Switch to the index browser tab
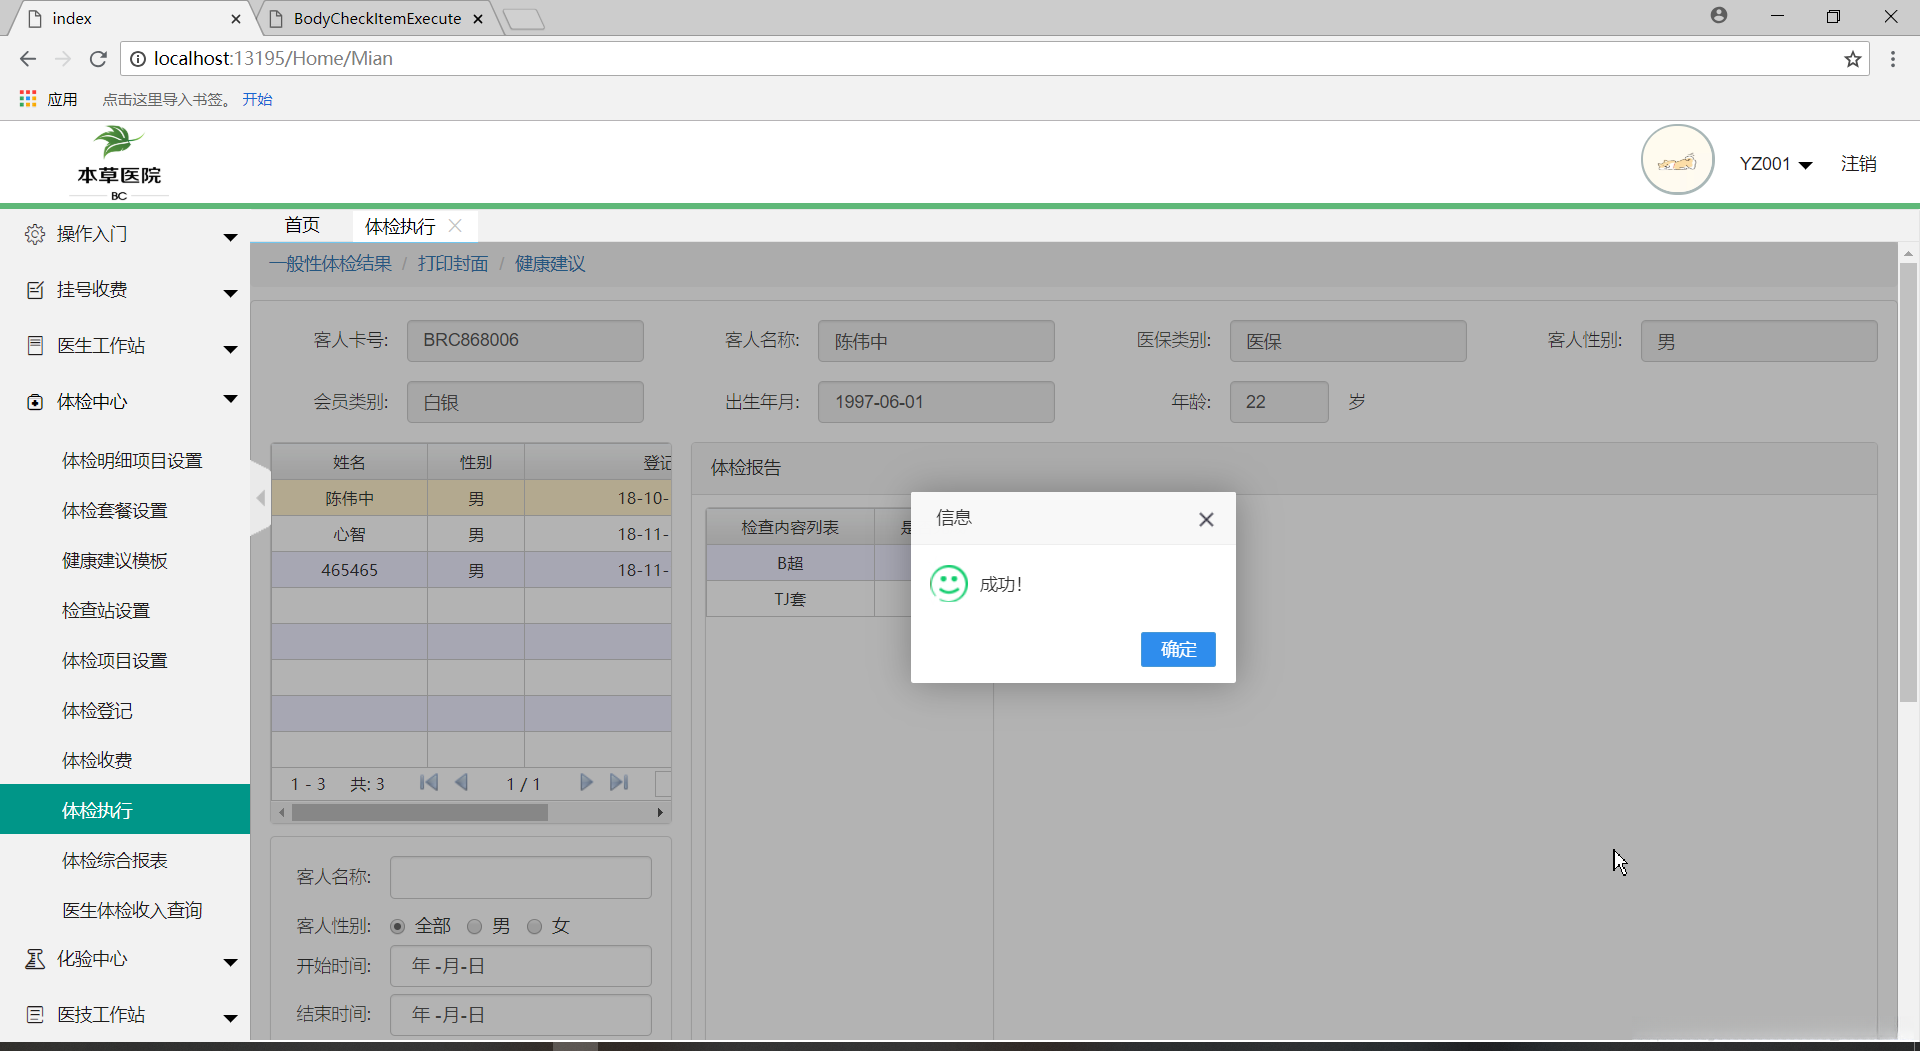The width and height of the screenshot is (1920, 1051). pyautogui.click(x=129, y=19)
